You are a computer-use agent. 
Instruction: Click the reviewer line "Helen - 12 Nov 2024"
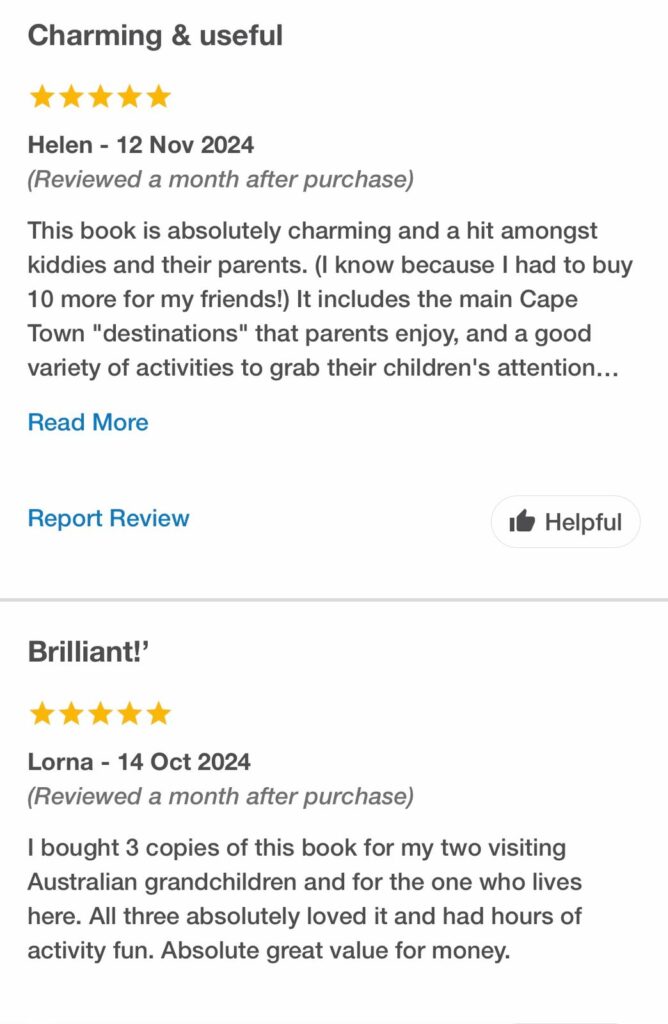[141, 145]
